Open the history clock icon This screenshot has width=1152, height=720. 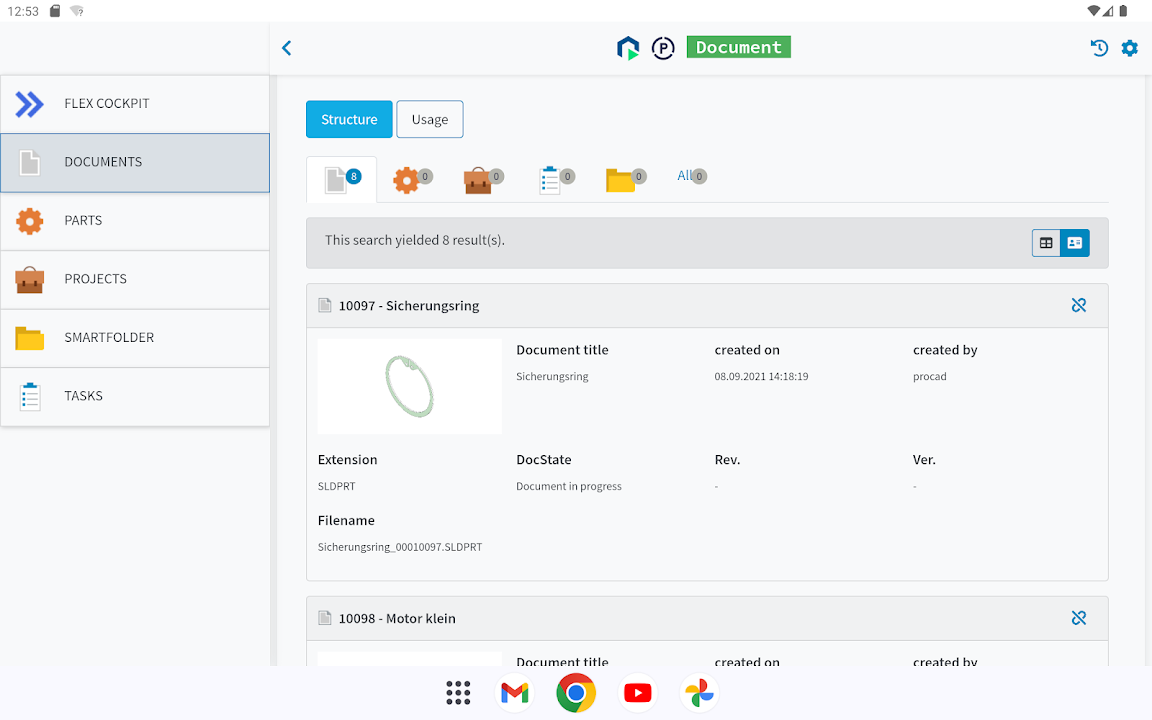[1099, 48]
